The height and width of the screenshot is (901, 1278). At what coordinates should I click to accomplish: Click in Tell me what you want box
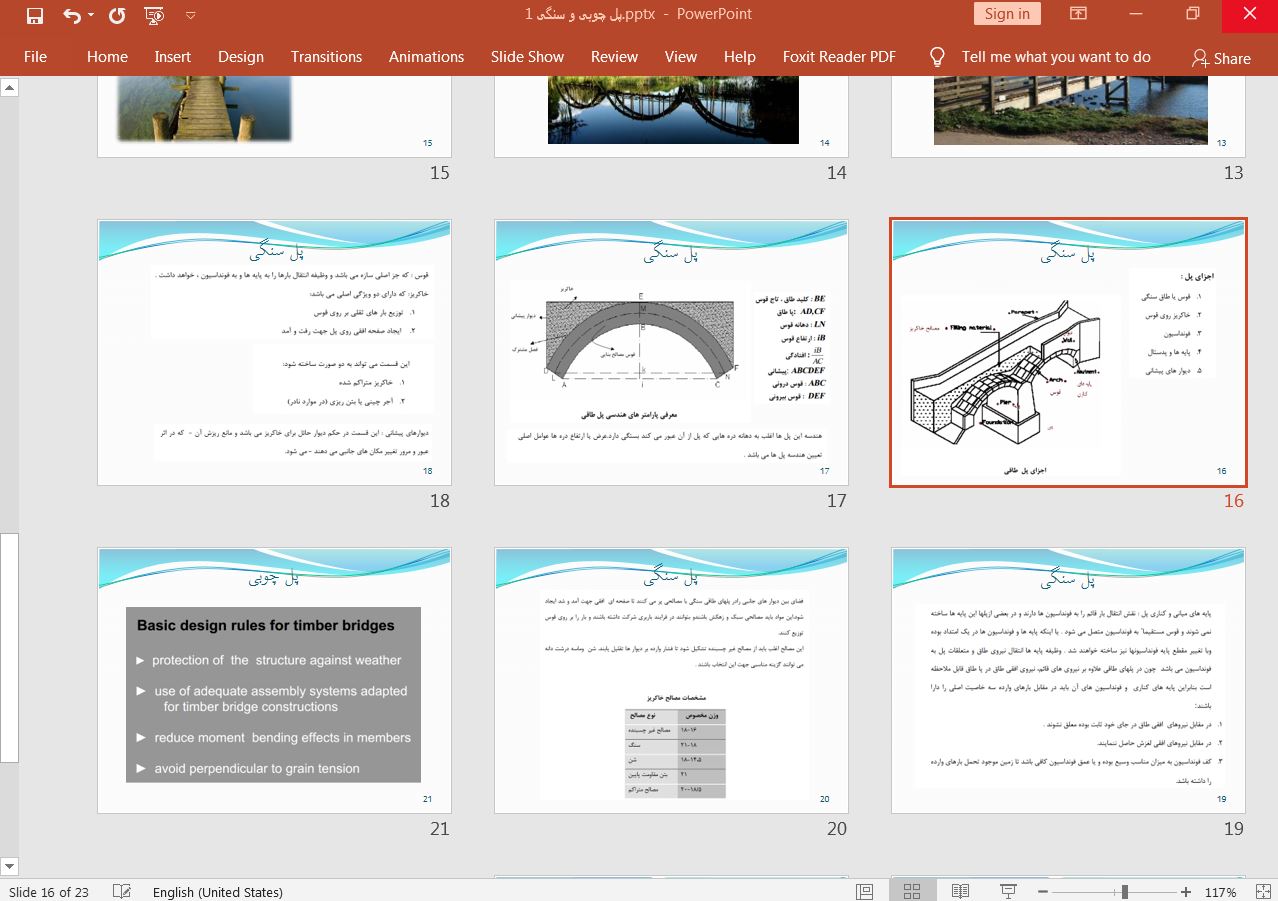point(1055,57)
